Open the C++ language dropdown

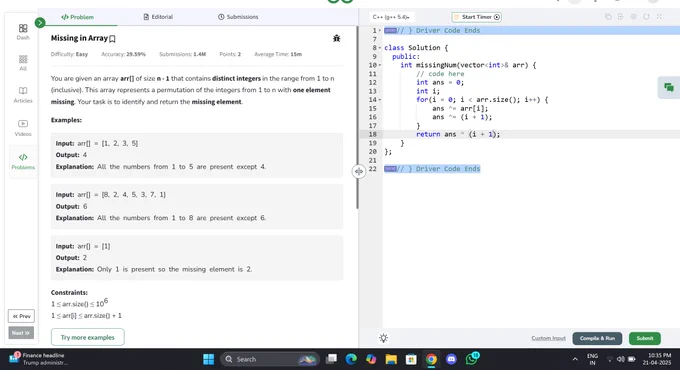pyautogui.click(x=391, y=17)
